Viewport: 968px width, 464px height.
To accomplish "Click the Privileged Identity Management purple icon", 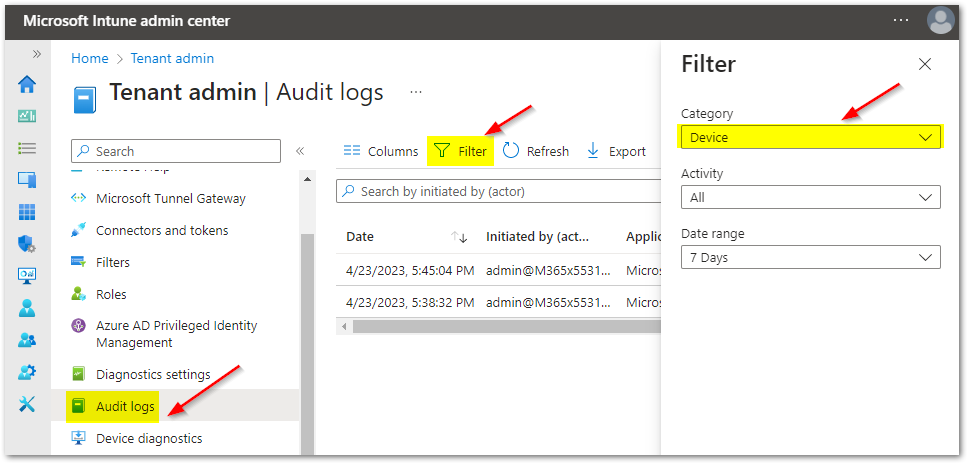I will (x=78, y=326).
